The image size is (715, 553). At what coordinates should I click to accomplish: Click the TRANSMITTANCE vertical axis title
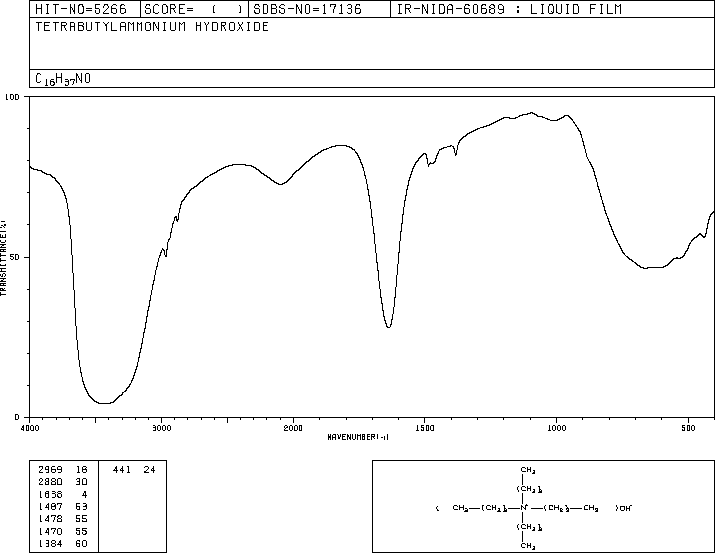[x=3, y=258]
